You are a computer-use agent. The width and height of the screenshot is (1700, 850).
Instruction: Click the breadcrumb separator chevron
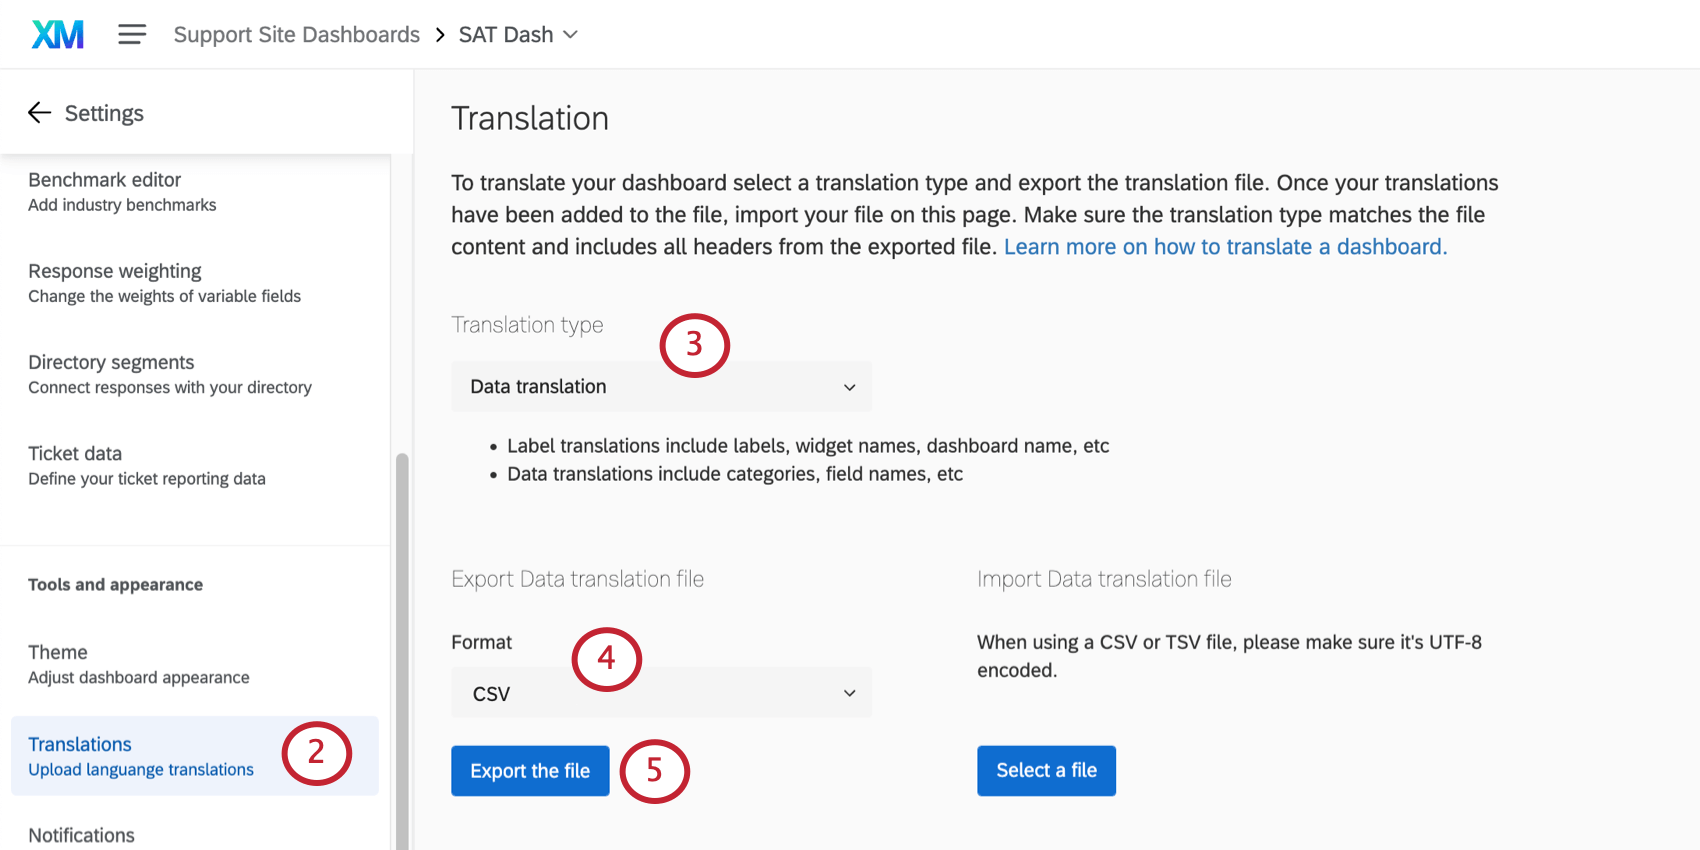click(440, 35)
